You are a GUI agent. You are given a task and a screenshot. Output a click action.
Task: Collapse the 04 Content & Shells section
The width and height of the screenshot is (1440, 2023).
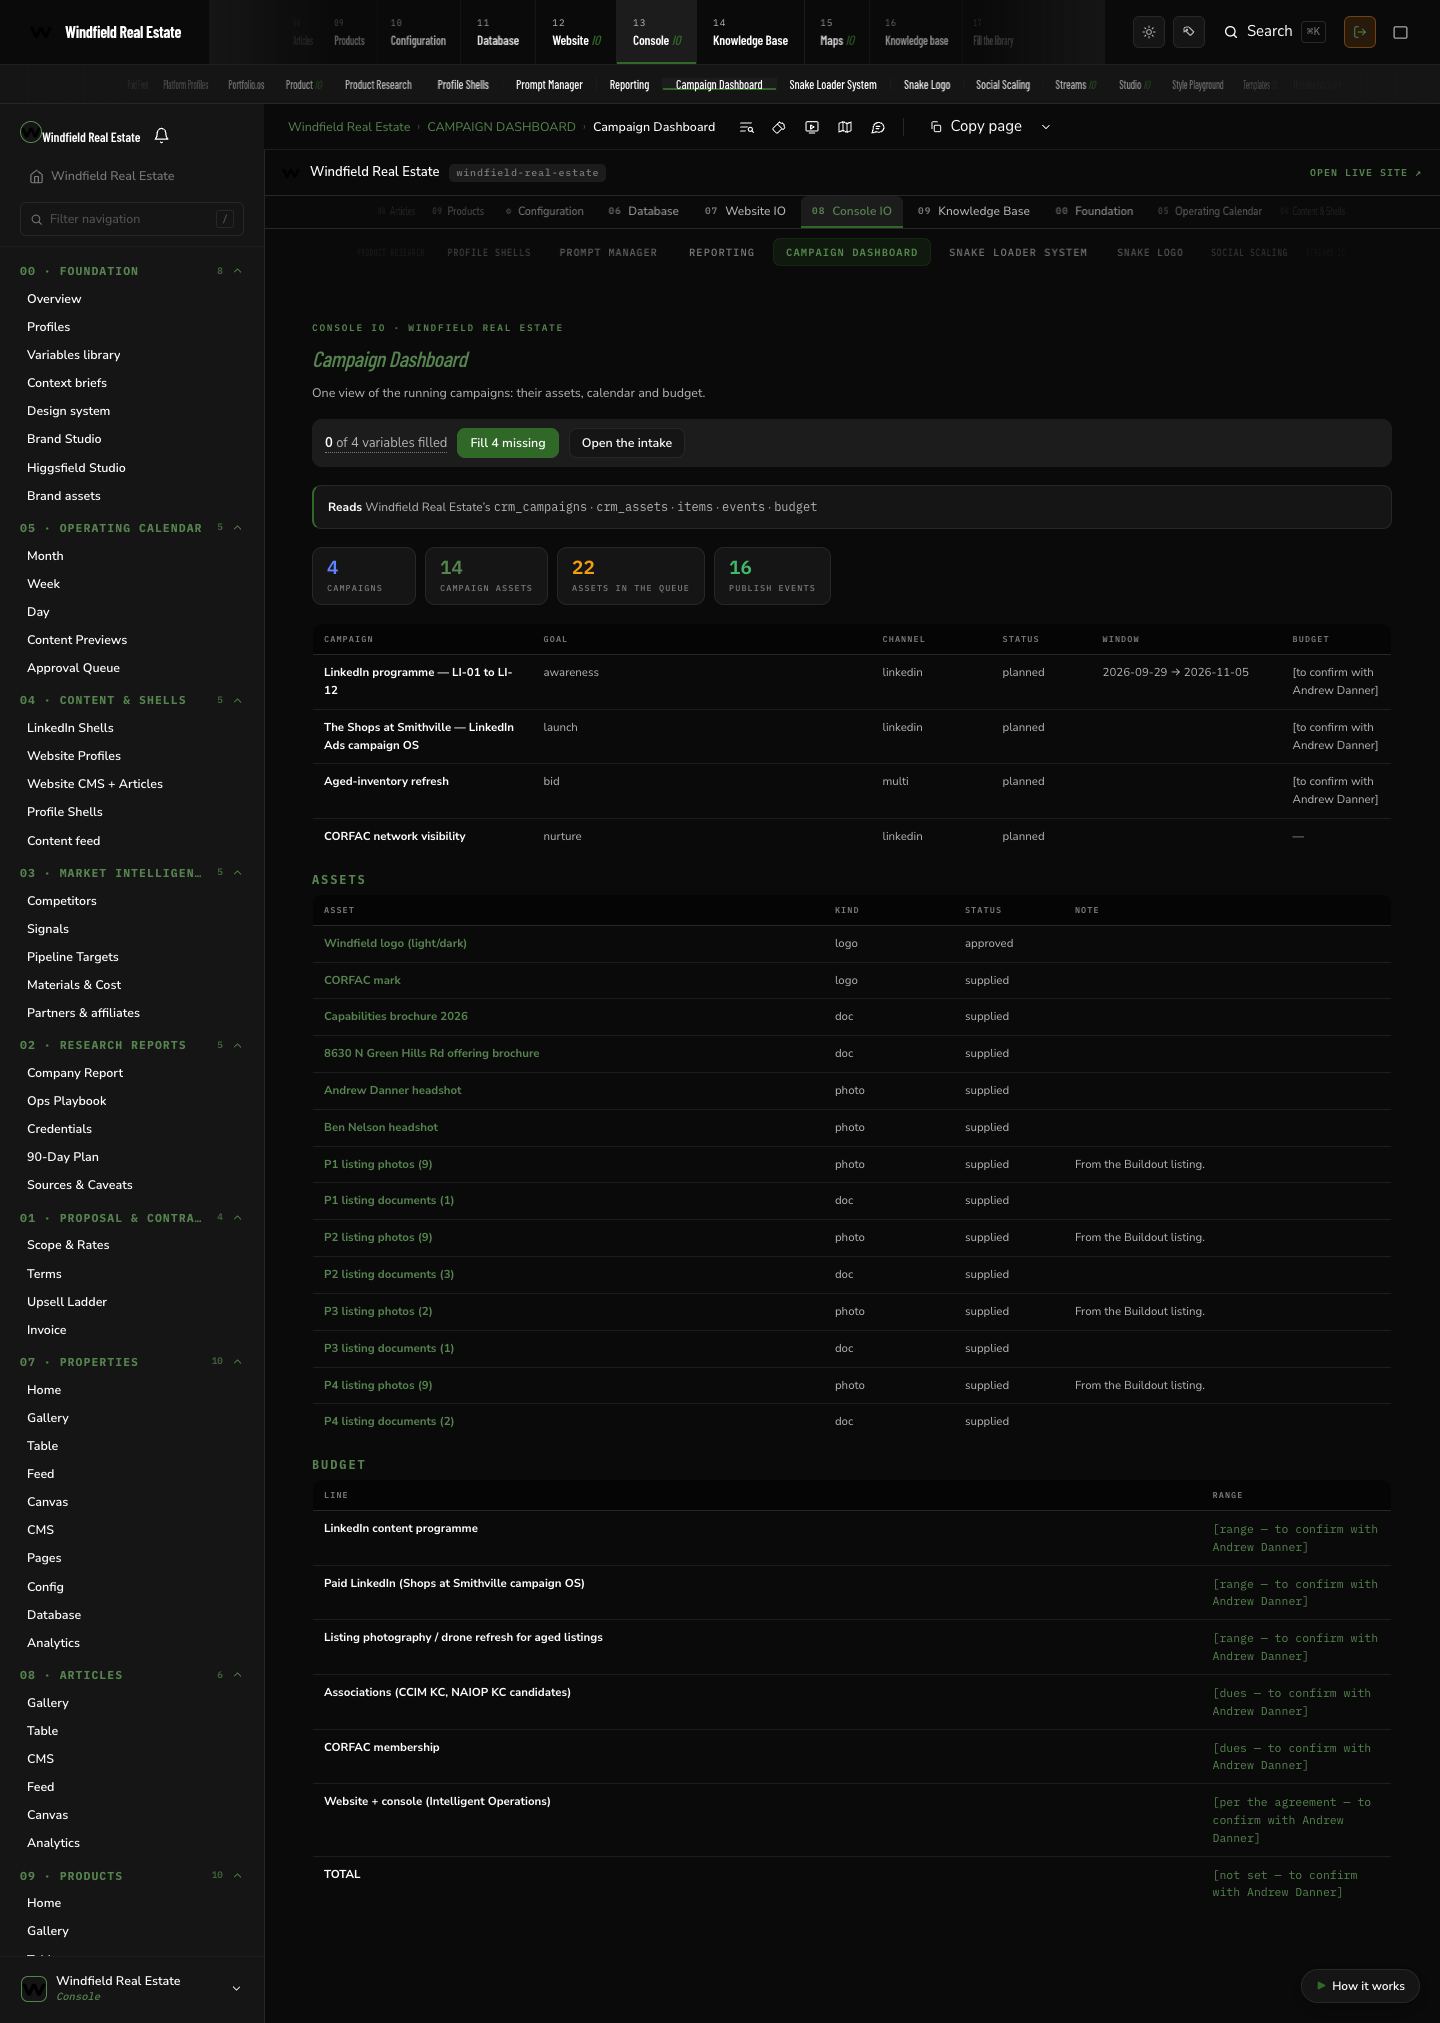coord(237,700)
